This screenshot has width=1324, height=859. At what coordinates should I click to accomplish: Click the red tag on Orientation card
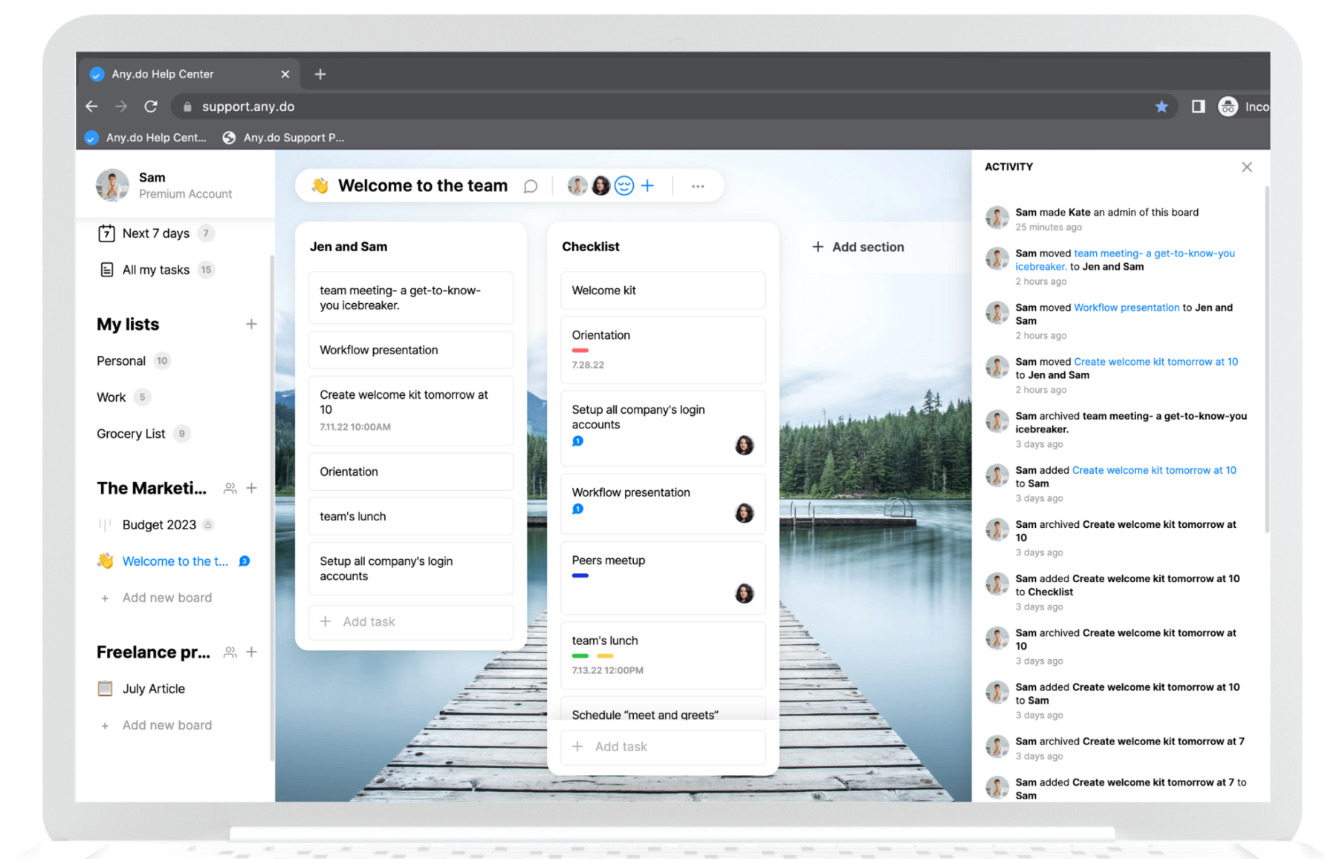580,351
